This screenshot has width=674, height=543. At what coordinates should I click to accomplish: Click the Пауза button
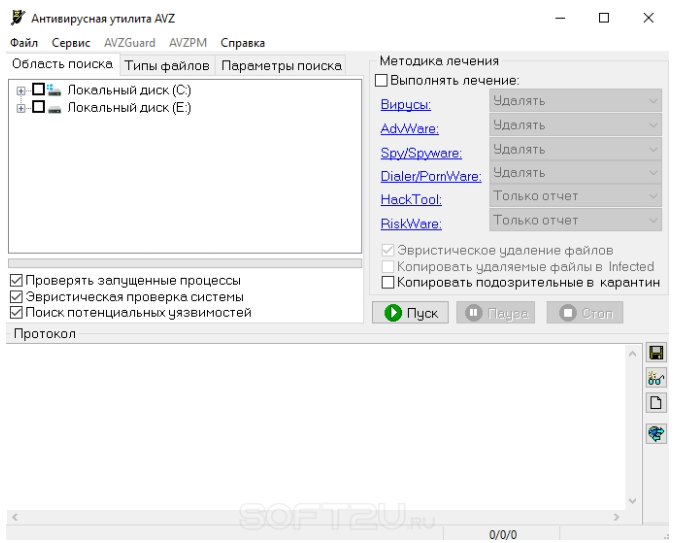pyautogui.click(x=496, y=313)
